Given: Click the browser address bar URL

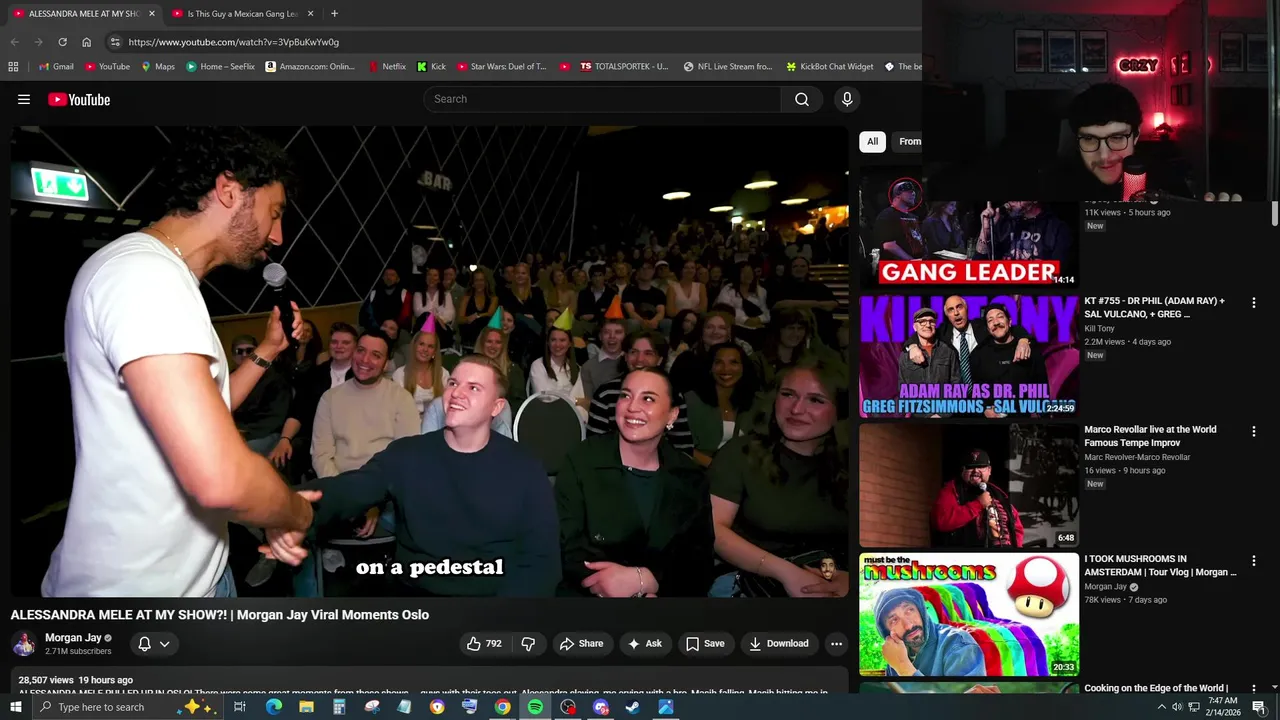Looking at the screenshot, I should tap(233, 42).
